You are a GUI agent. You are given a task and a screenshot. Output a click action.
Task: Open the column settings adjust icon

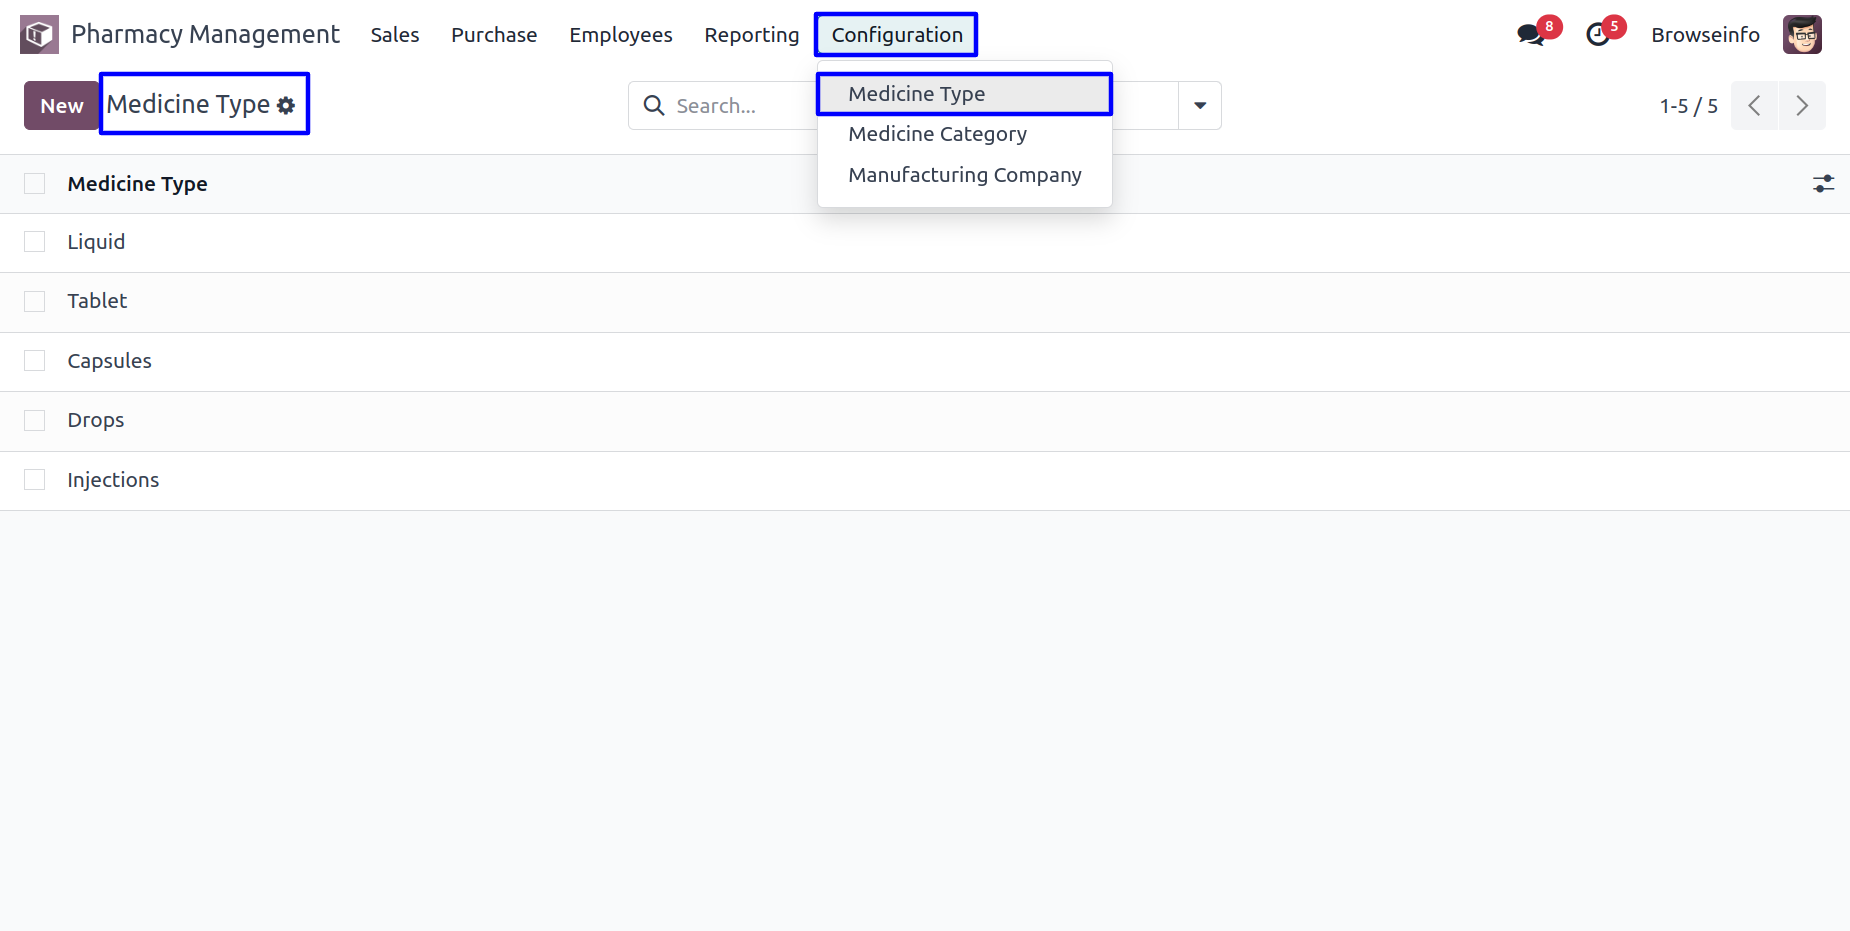1823,184
